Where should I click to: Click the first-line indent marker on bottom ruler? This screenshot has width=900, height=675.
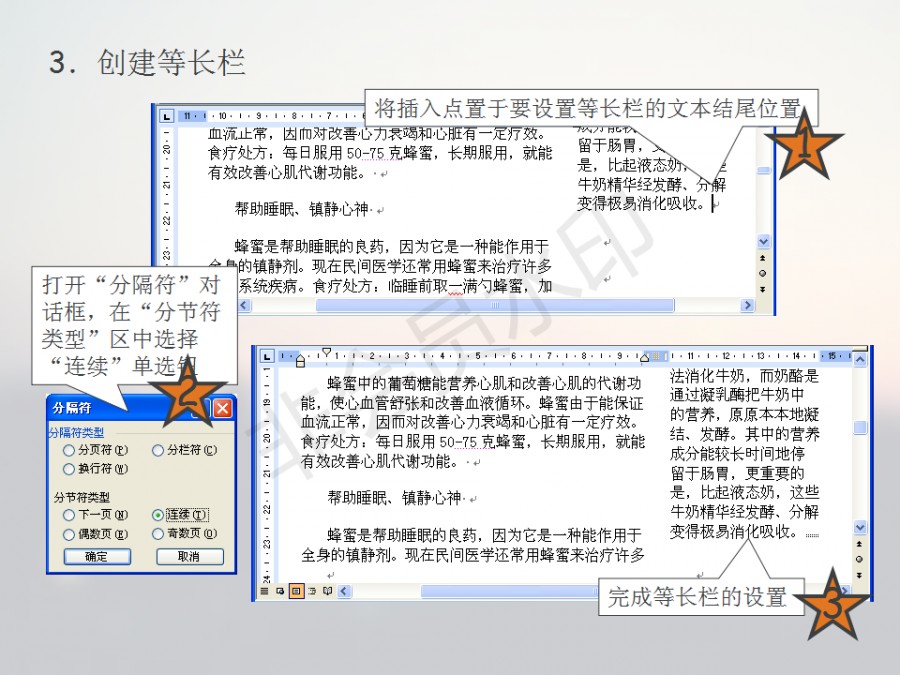(325, 352)
